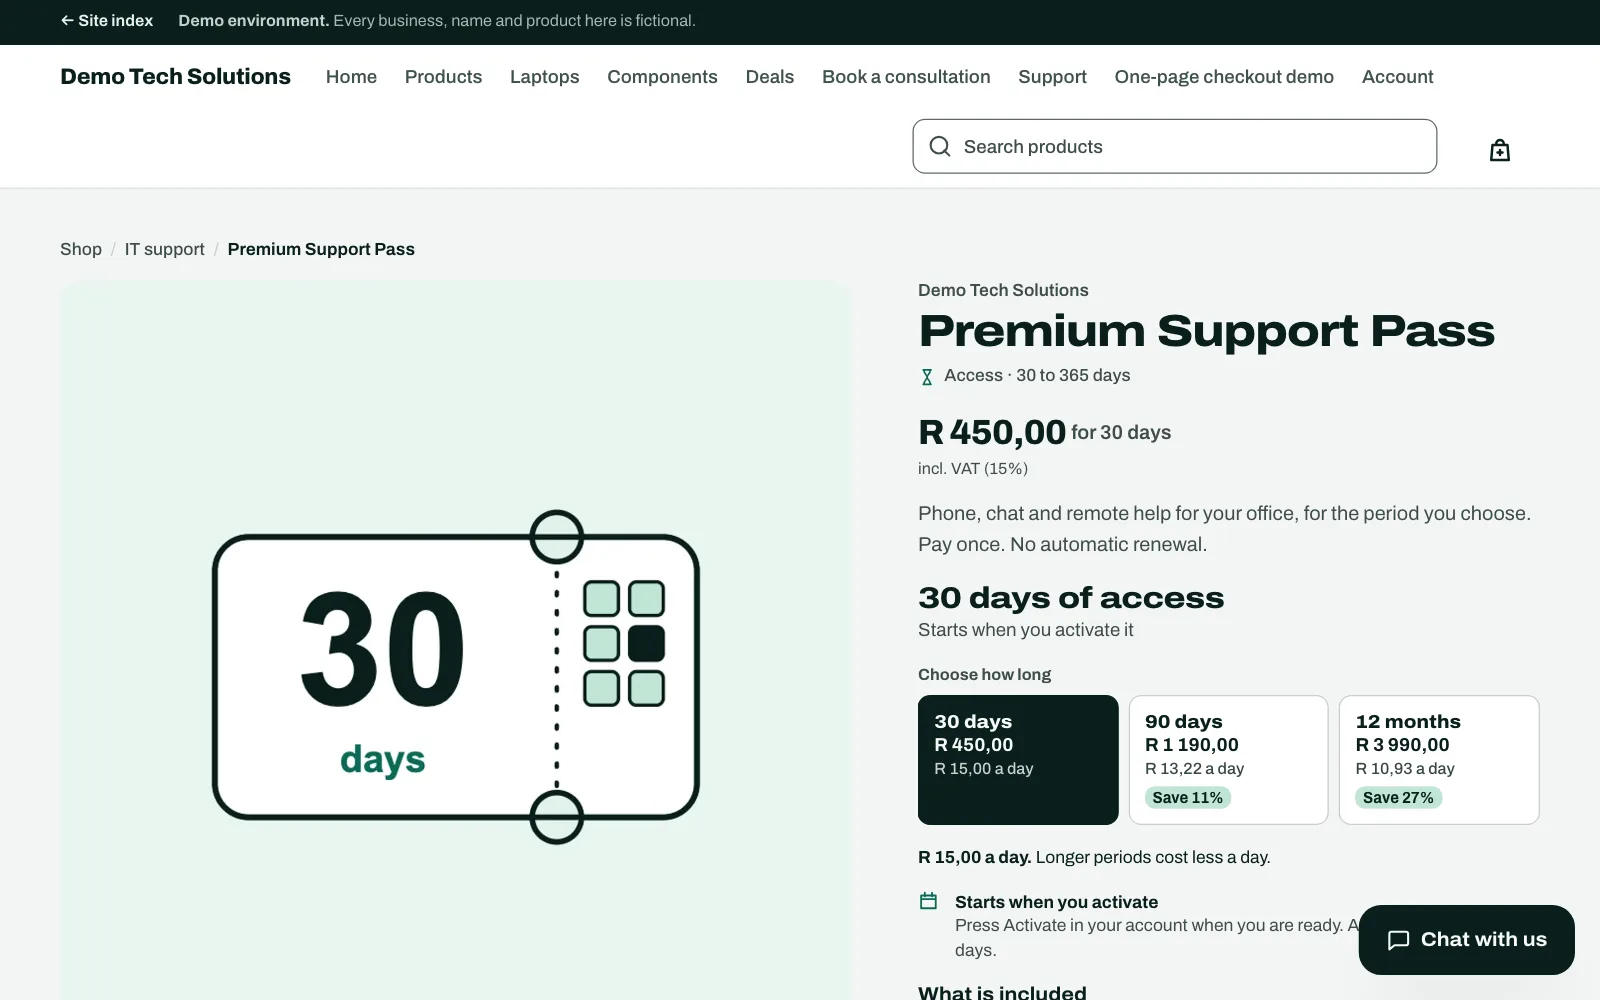Screen dimensions: 1600x1000
Task: Click the Premium Support Pass heading
Action: click(x=1206, y=331)
